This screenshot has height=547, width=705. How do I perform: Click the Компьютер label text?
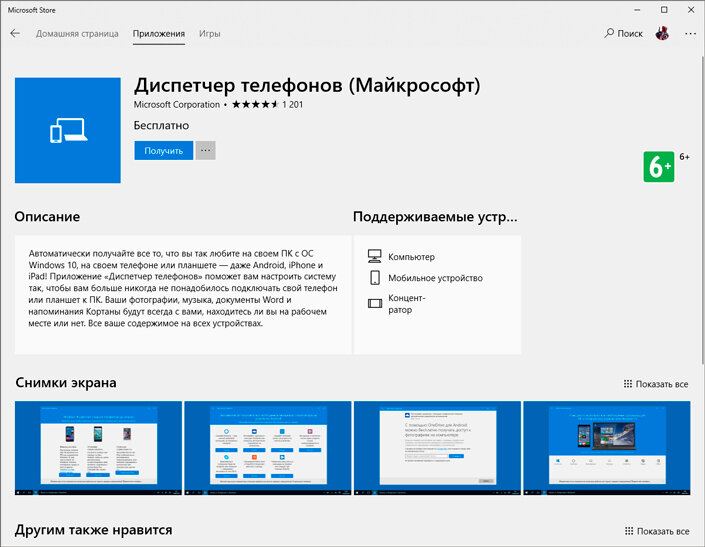pyautogui.click(x=411, y=257)
